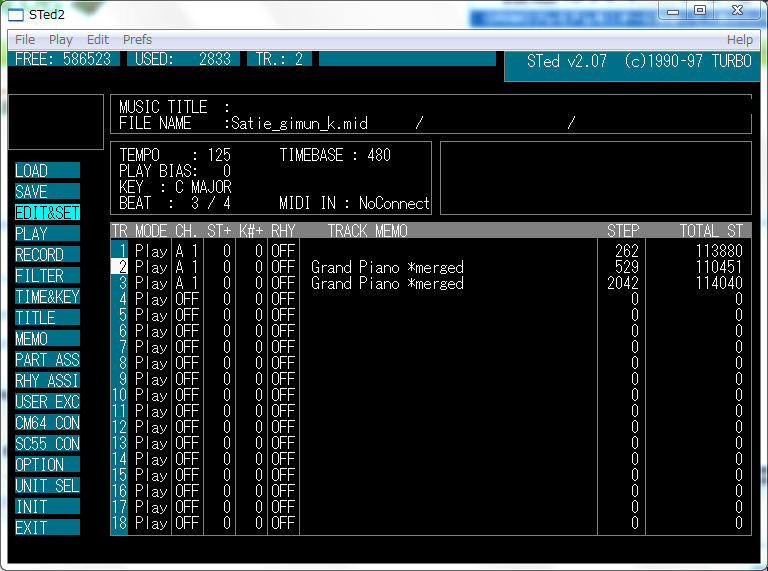
Task: Open the Prefs menu
Action: (137, 40)
